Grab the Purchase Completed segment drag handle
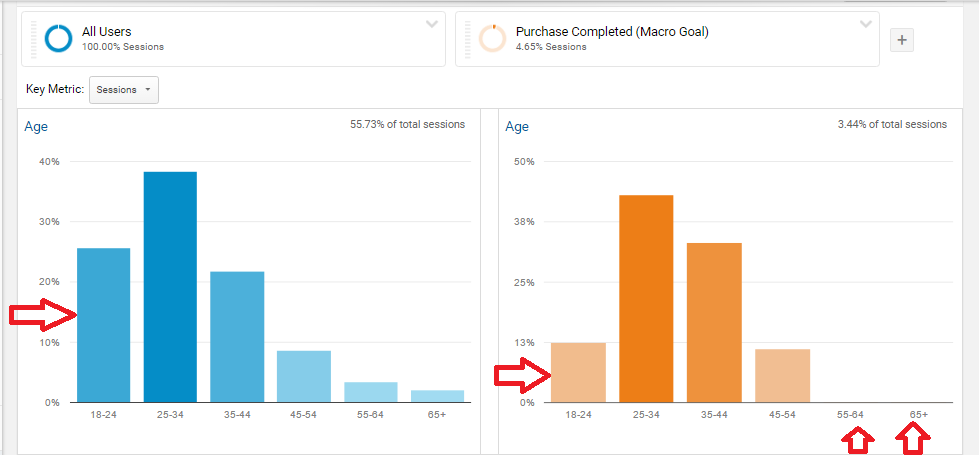979x455 pixels. pos(468,39)
